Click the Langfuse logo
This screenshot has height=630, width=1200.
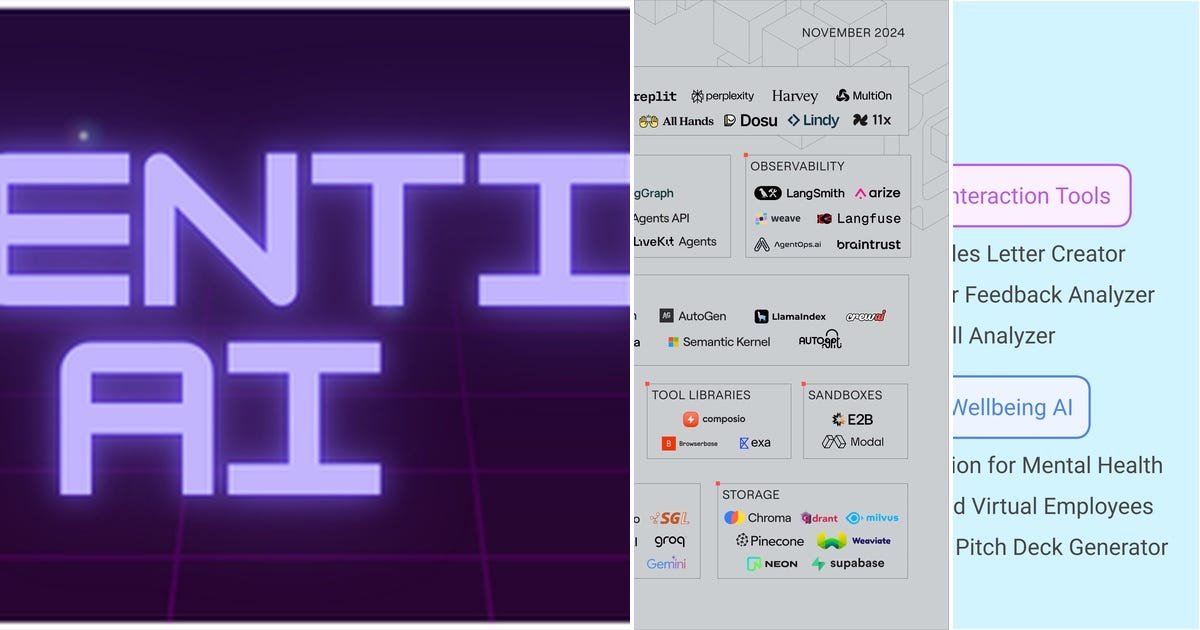(x=857, y=218)
